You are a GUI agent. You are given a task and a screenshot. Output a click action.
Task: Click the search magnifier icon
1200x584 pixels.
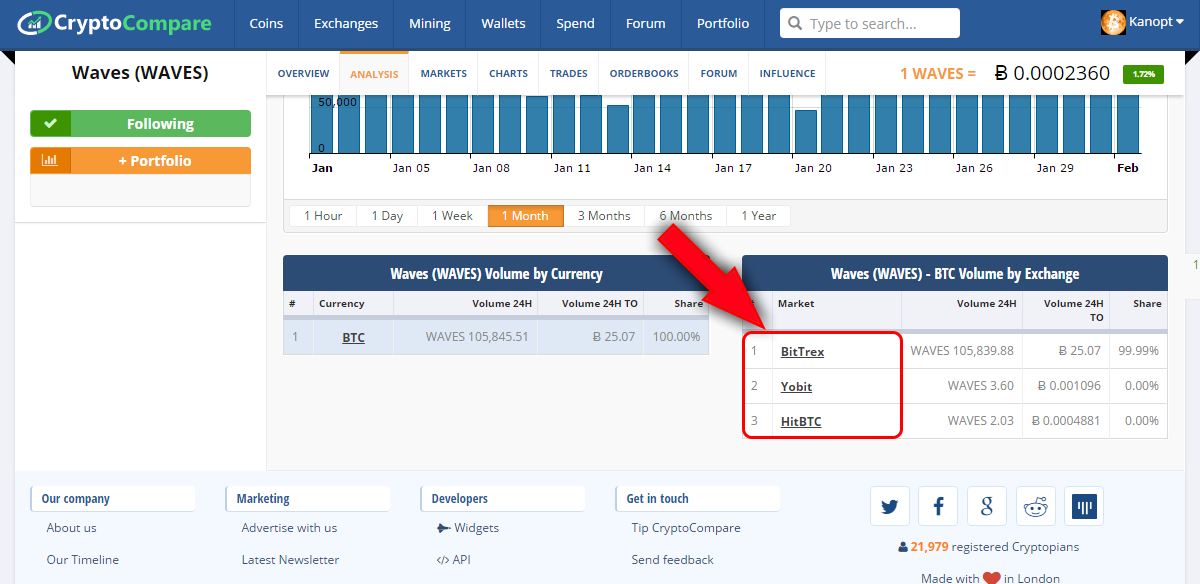(x=795, y=23)
